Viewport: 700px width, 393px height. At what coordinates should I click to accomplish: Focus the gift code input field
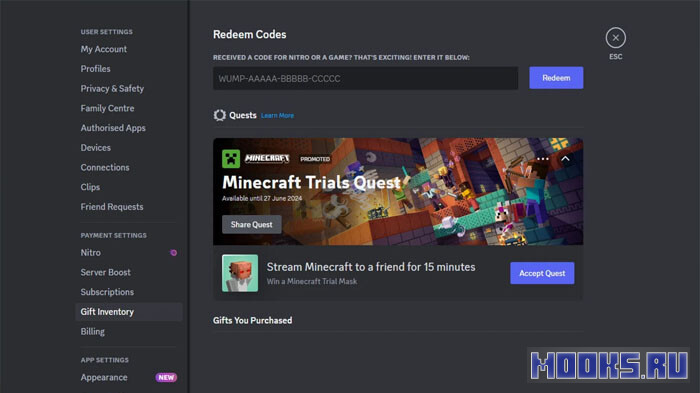coord(366,79)
